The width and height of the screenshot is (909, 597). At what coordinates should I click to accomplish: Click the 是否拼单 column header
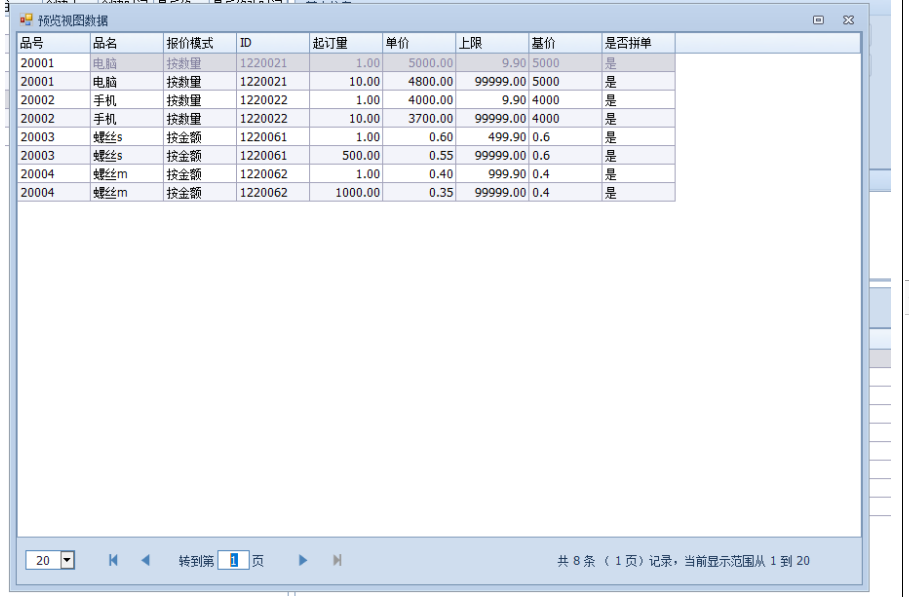pos(637,43)
